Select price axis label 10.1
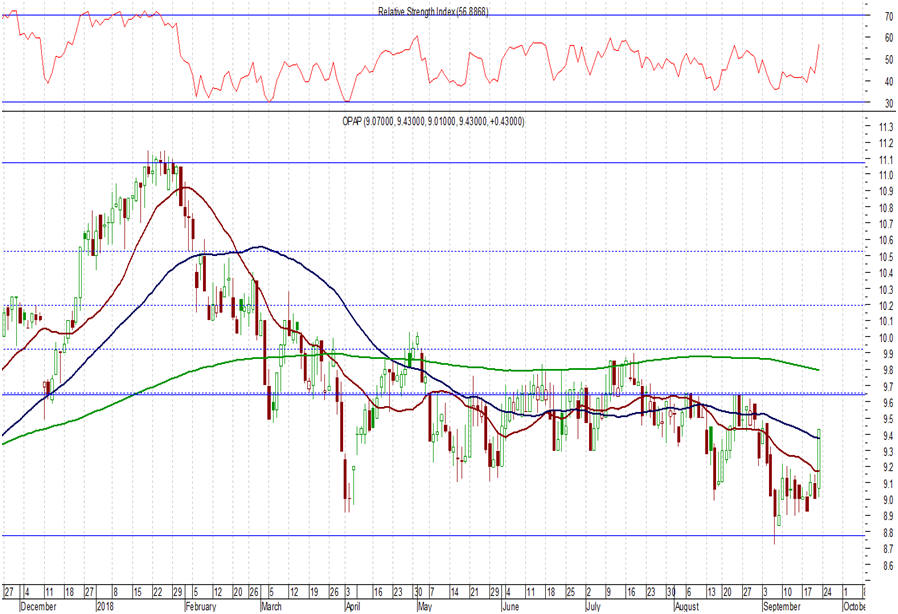 click(887, 321)
